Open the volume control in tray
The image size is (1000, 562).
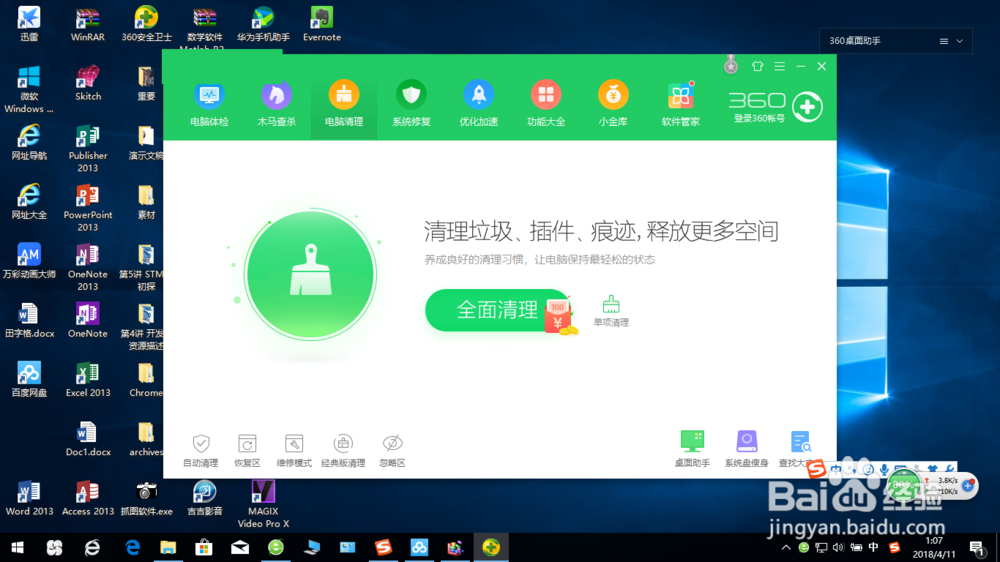pos(838,547)
